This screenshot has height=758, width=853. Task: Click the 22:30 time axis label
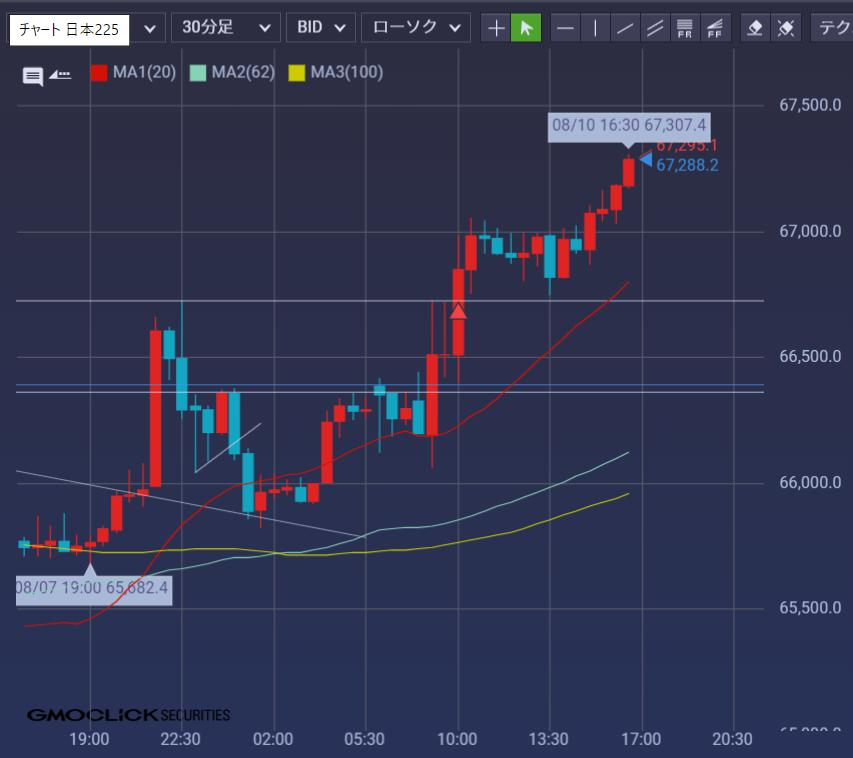[x=181, y=739]
